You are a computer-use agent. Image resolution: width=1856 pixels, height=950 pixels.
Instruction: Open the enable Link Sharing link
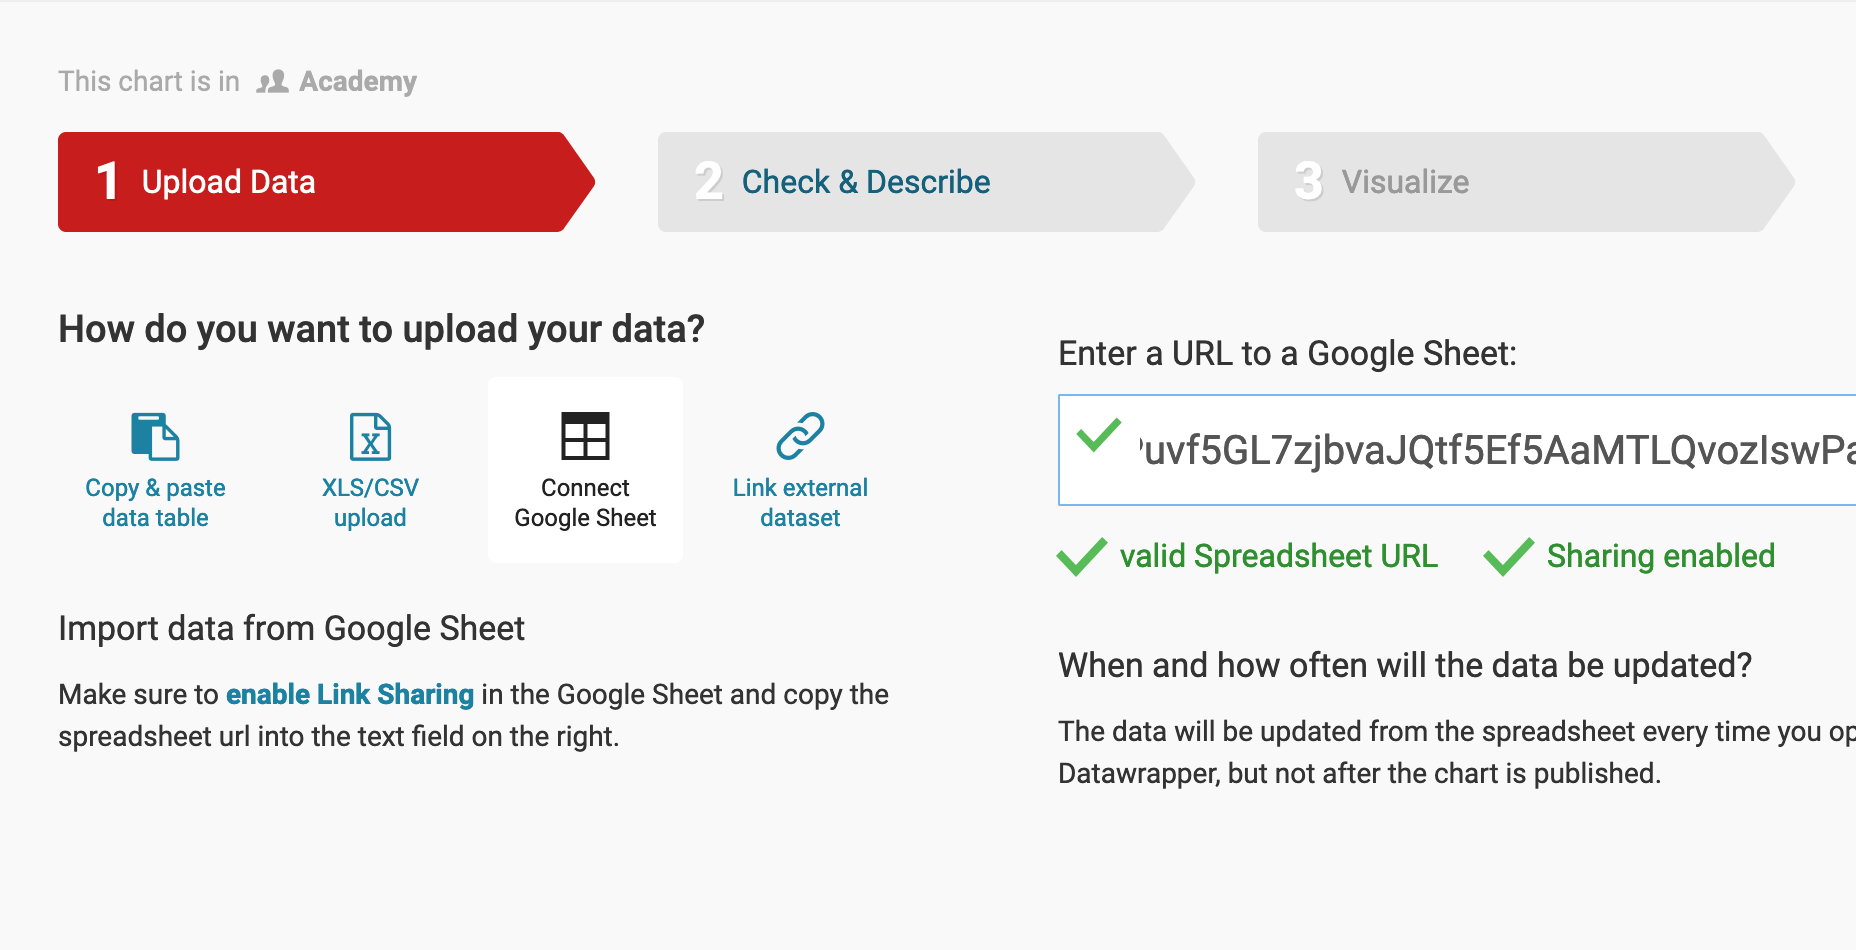click(x=350, y=694)
